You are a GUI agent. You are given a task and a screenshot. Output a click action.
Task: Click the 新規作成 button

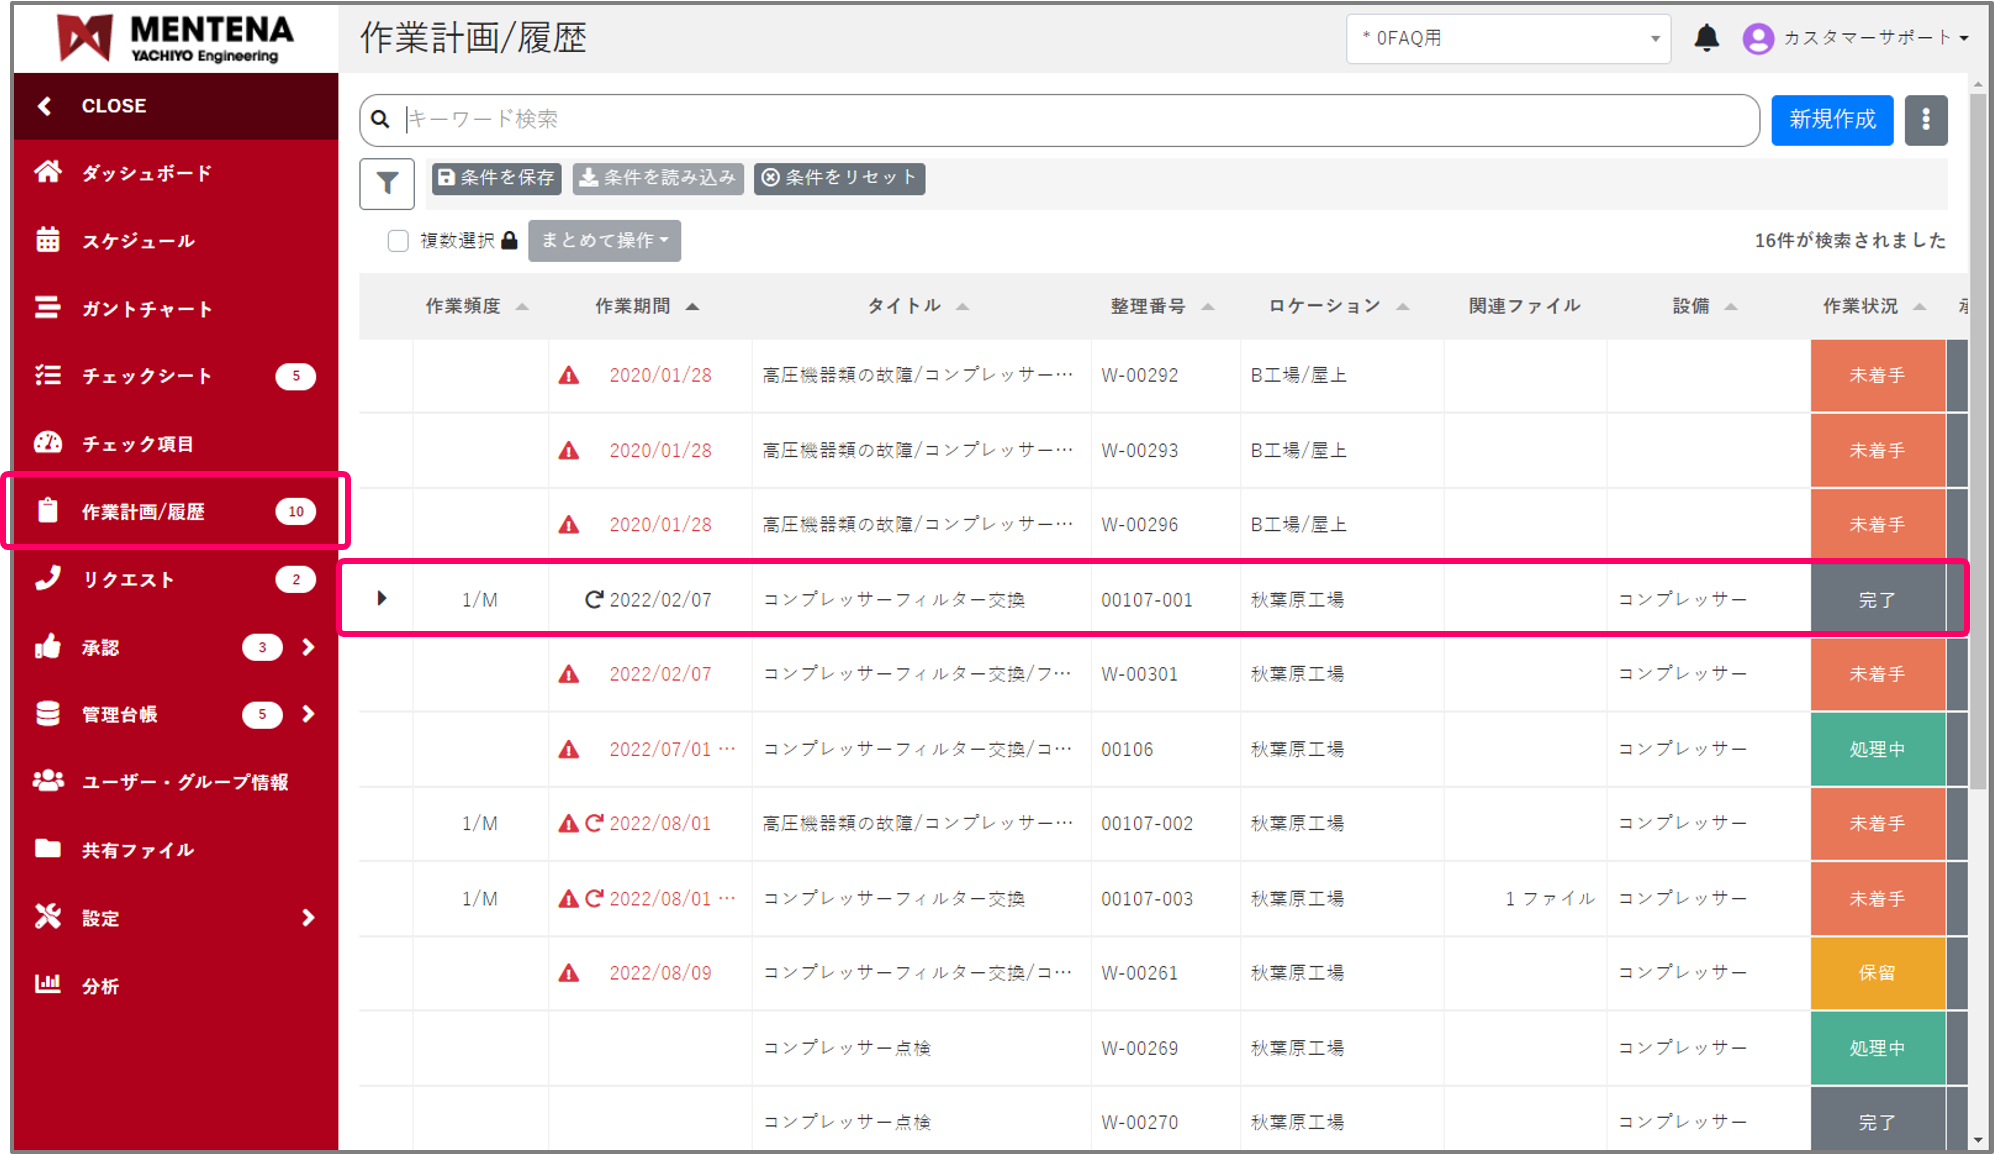pos(1831,120)
